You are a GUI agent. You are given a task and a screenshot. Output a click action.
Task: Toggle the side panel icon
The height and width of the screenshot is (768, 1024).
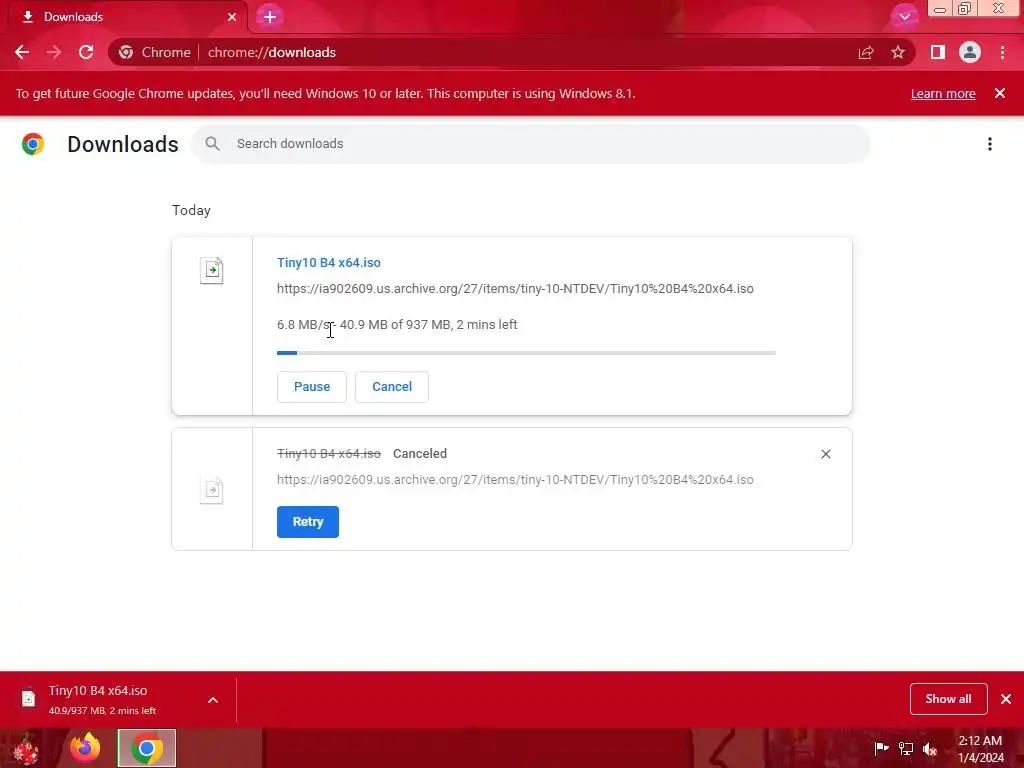click(x=938, y=52)
